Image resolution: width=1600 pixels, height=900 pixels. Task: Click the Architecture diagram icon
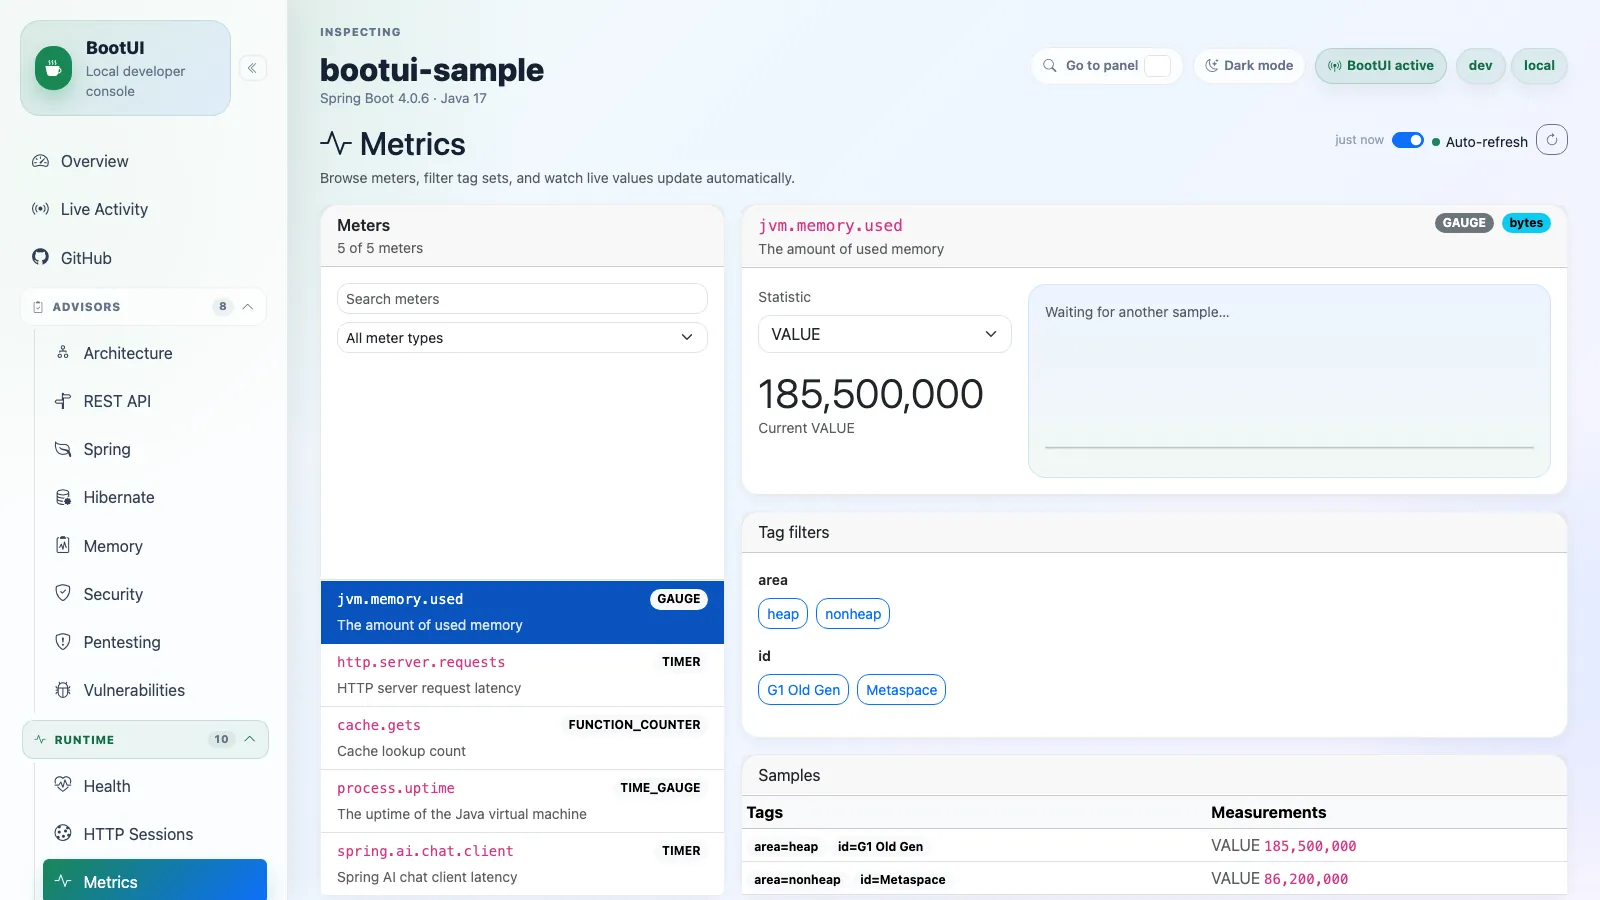[x=63, y=352]
